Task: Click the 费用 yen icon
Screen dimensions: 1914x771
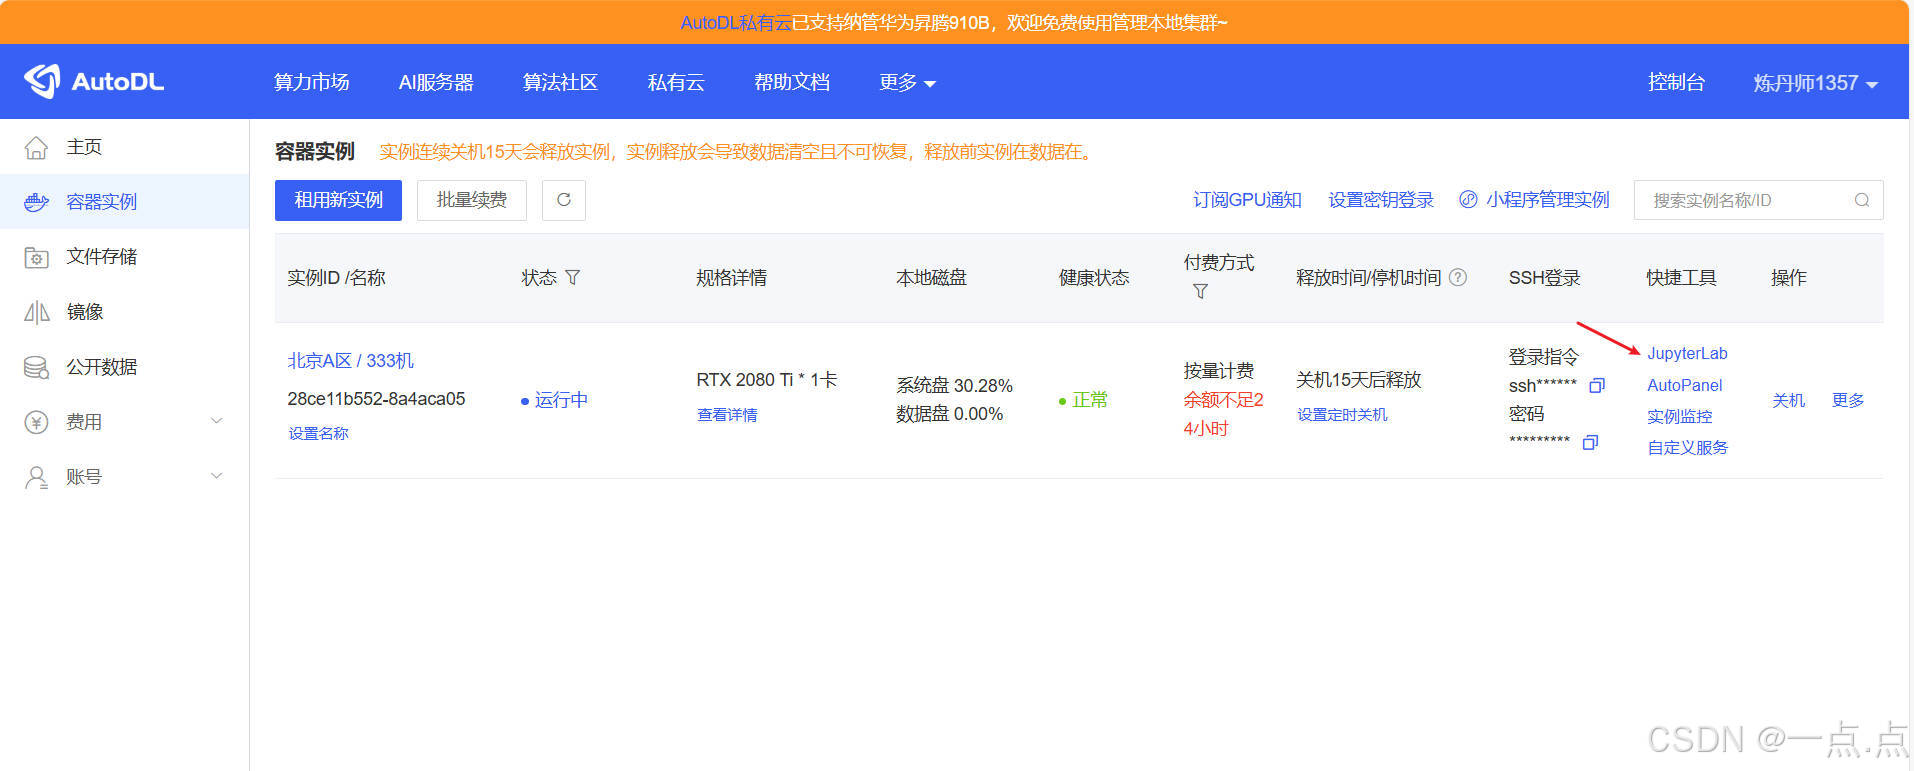Action: point(36,422)
